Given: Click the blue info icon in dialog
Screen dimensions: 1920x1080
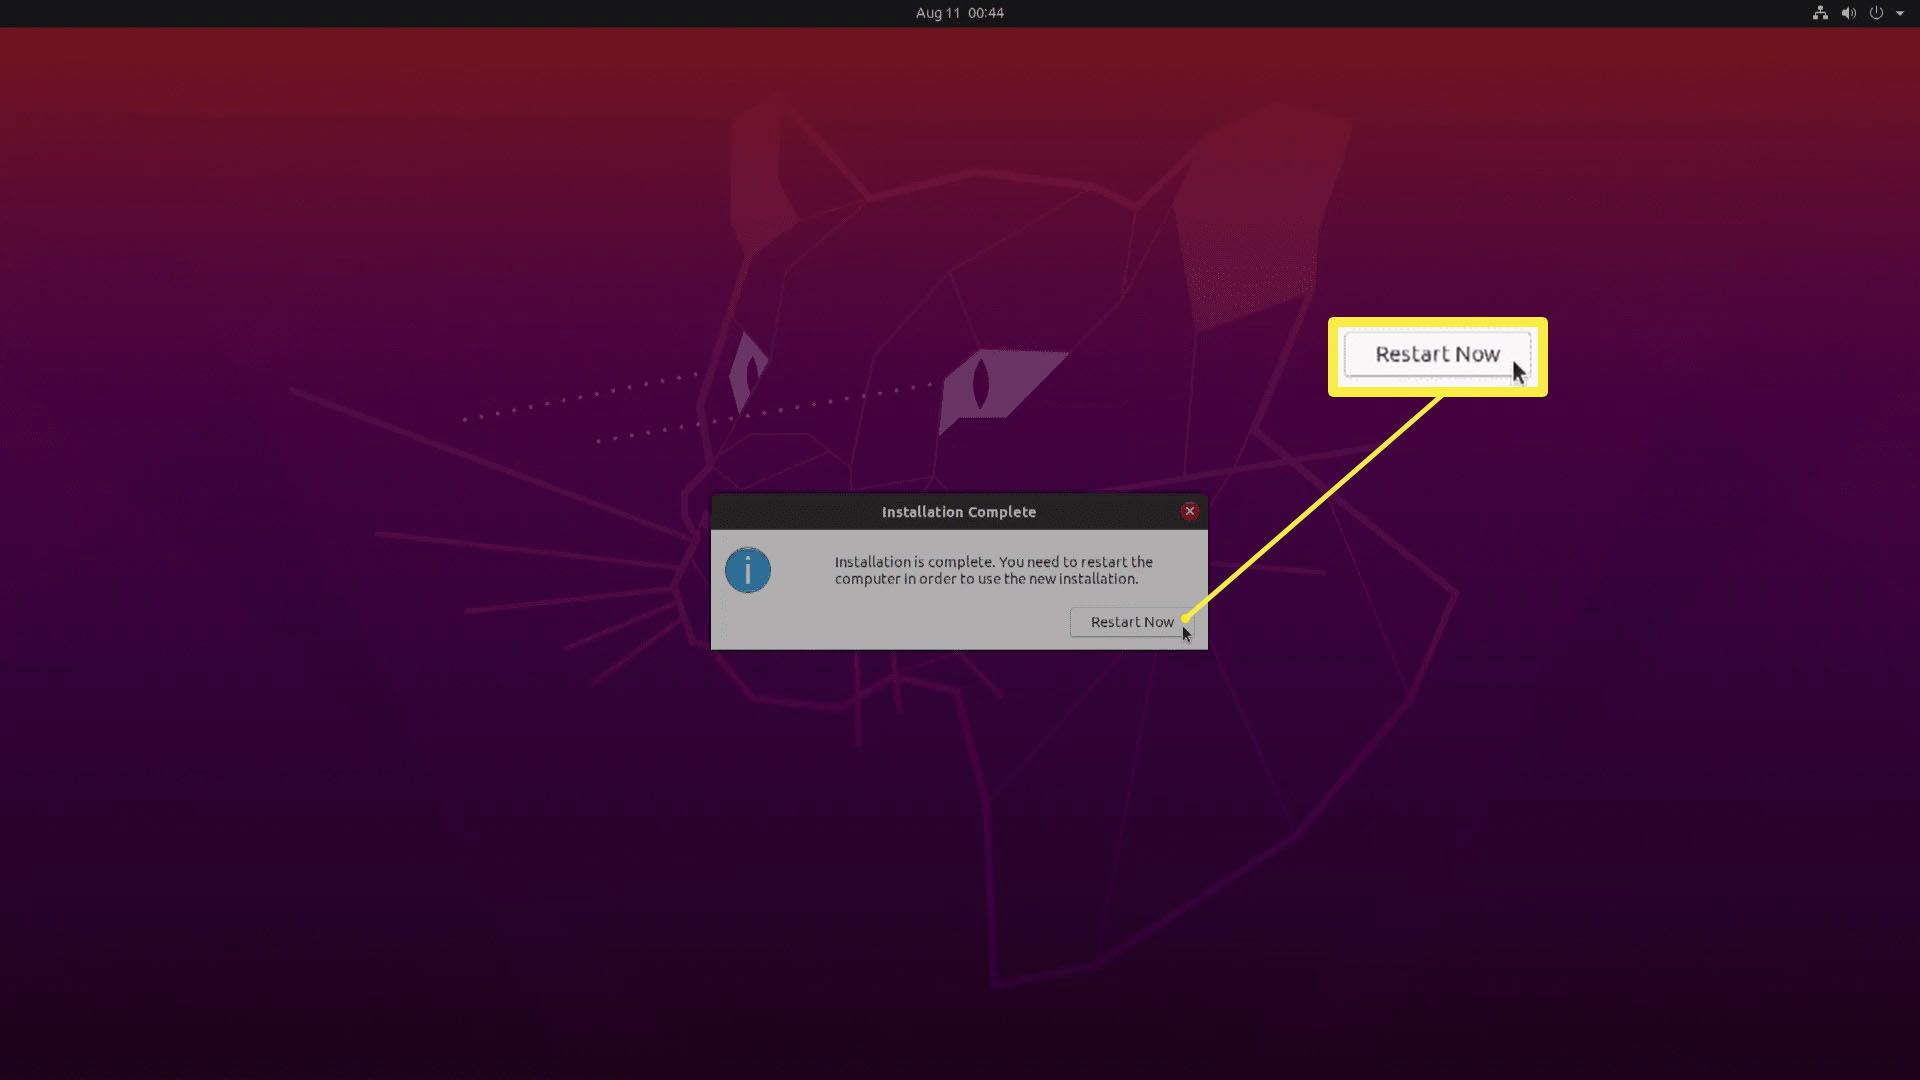Looking at the screenshot, I should tap(748, 570).
